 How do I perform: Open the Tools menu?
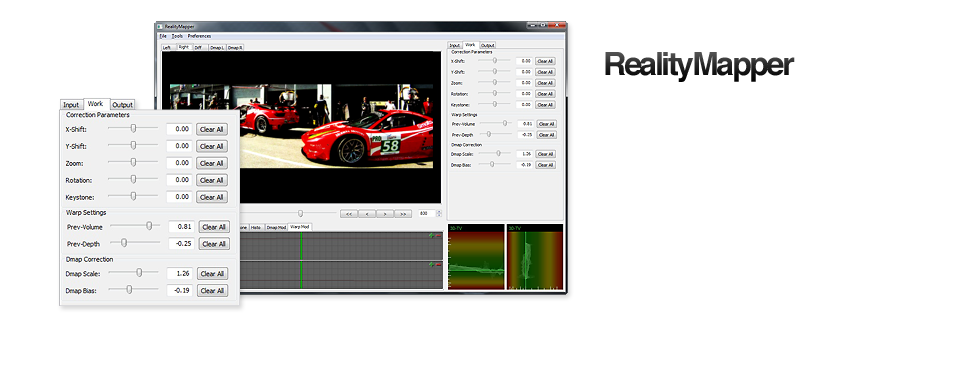point(177,36)
